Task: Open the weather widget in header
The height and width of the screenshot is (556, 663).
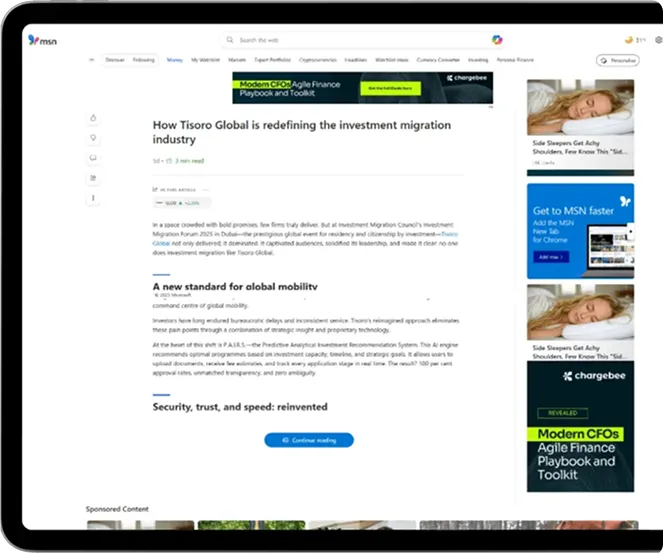Action: click(635, 40)
